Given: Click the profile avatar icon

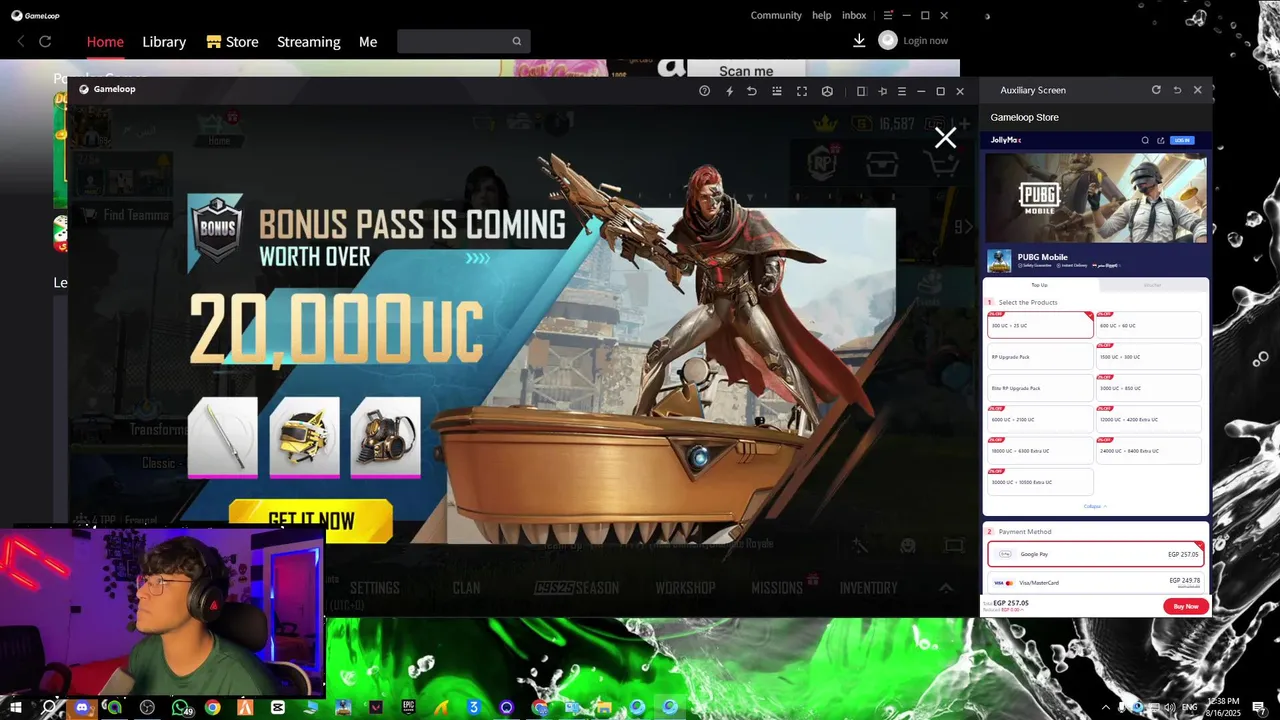Looking at the screenshot, I should 888,41.
